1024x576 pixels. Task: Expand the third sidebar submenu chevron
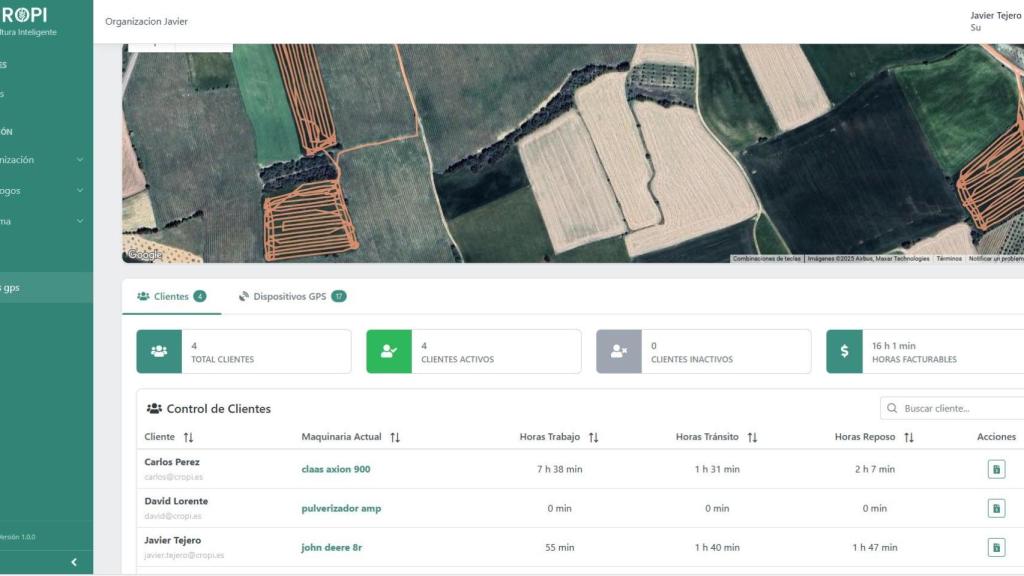click(x=79, y=221)
